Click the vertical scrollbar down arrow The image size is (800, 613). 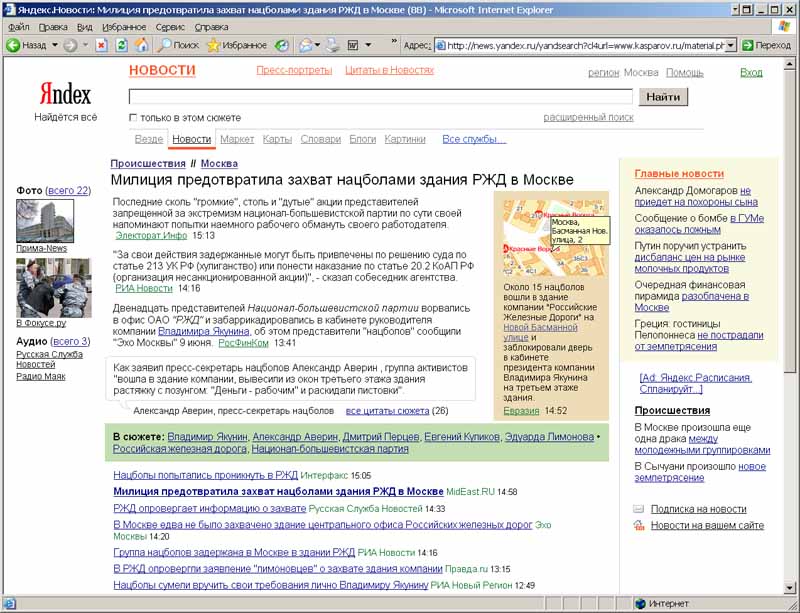point(791,587)
